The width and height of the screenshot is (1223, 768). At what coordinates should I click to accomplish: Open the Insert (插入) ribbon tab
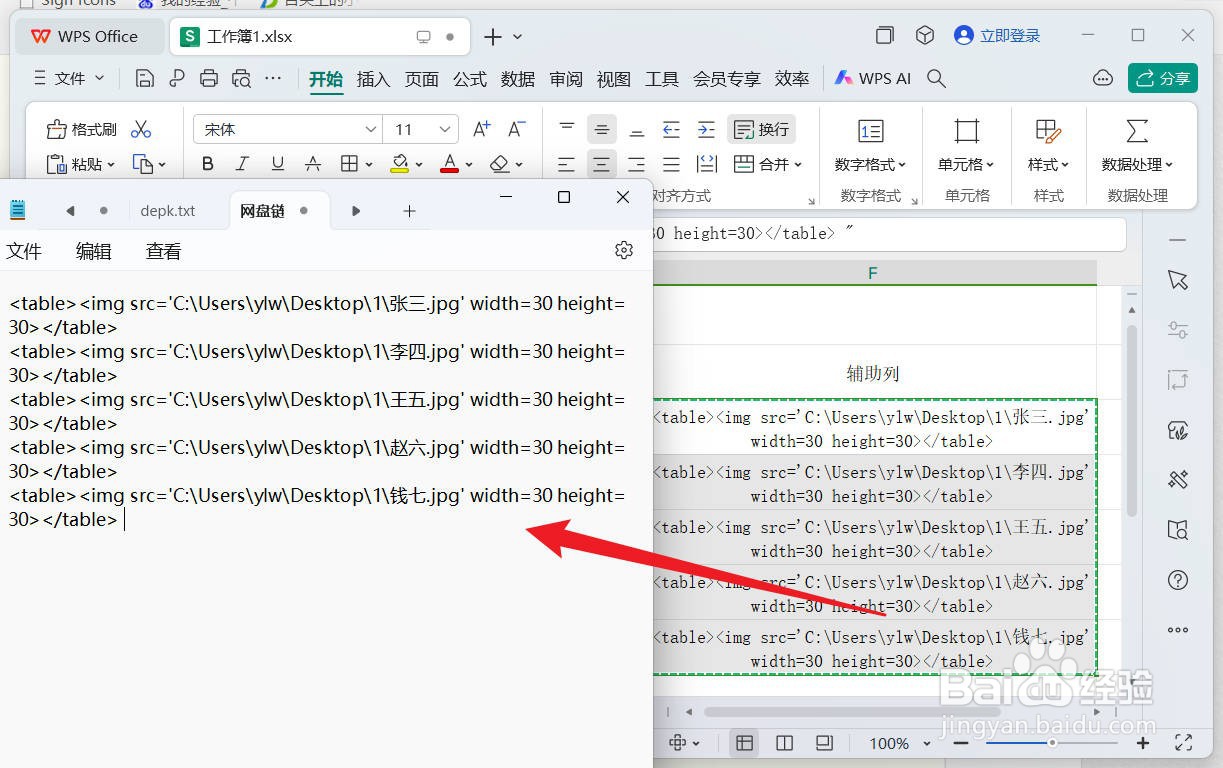coord(373,79)
